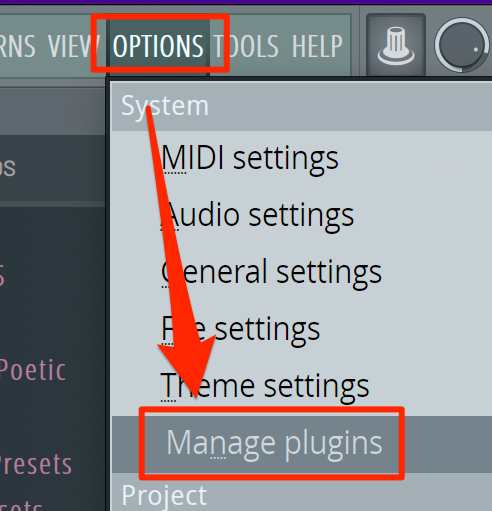Select the pink browser item above Poetic
This screenshot has width=492, height=511.
pyautogui.click(x=3, y=275)
